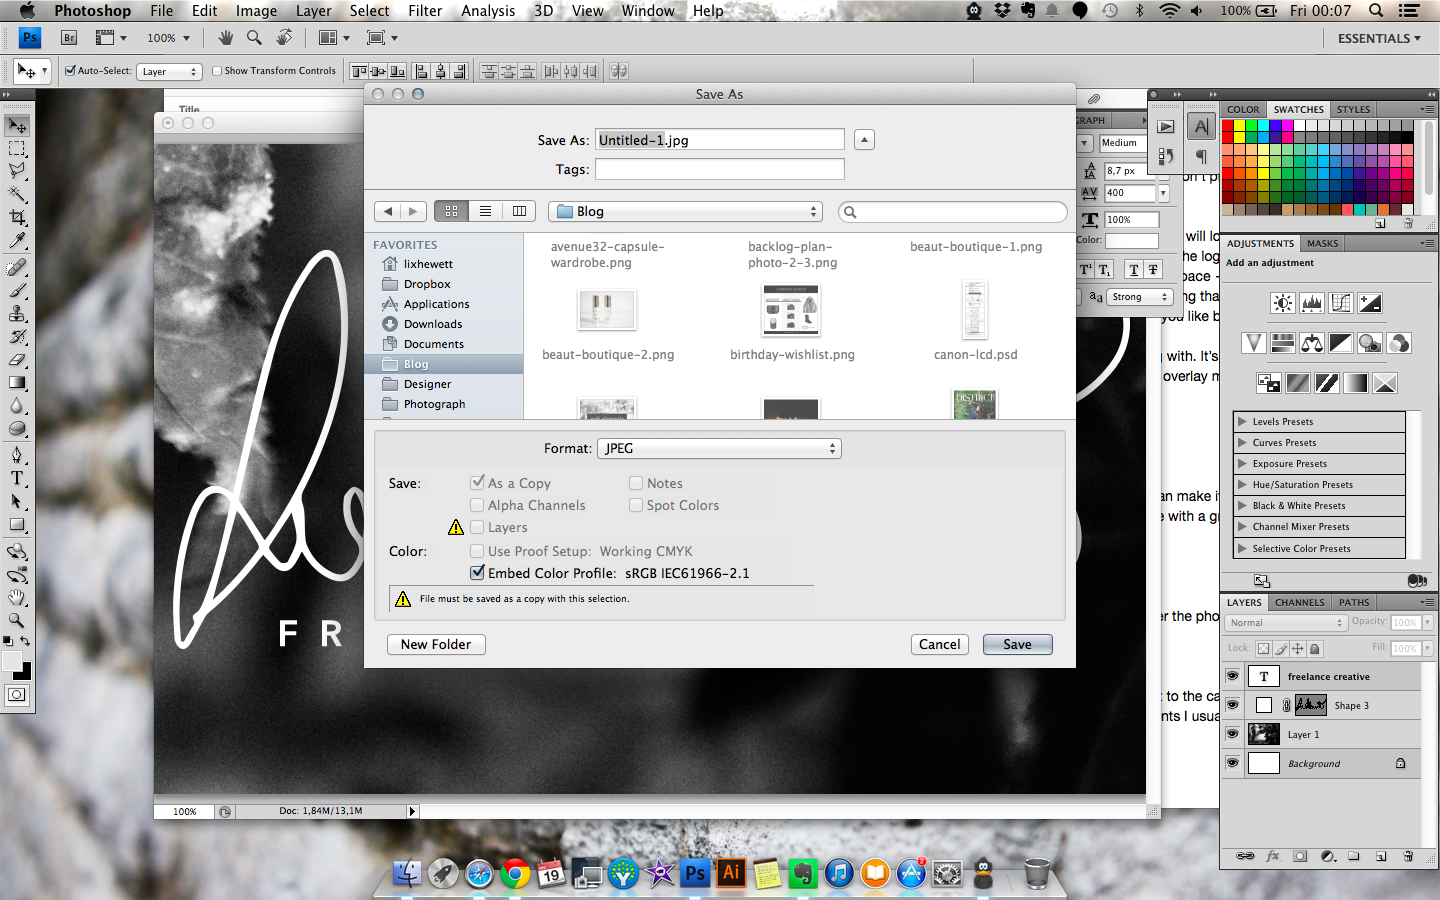Viewport: 1440px width, 900px height.
Task: Select the Clone Stamp tool
Action: point(17,313)
